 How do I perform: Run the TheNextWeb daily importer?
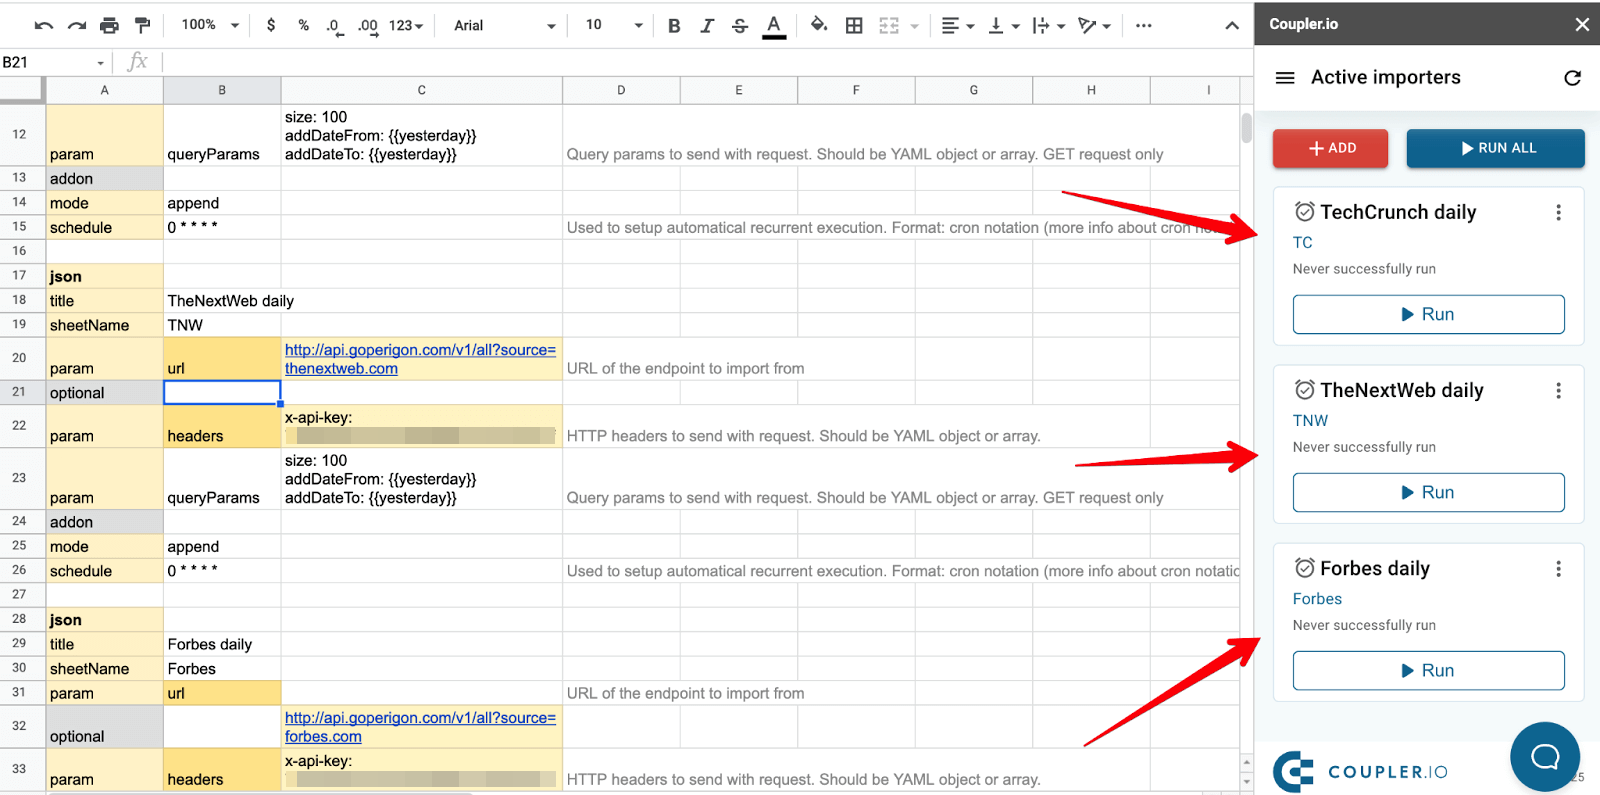coord(1428,492)
